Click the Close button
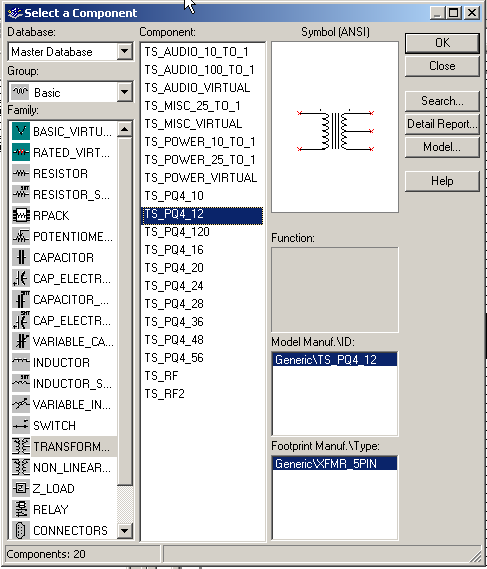The width and height of the screenshot is (487, 569). tap(442, 66)
